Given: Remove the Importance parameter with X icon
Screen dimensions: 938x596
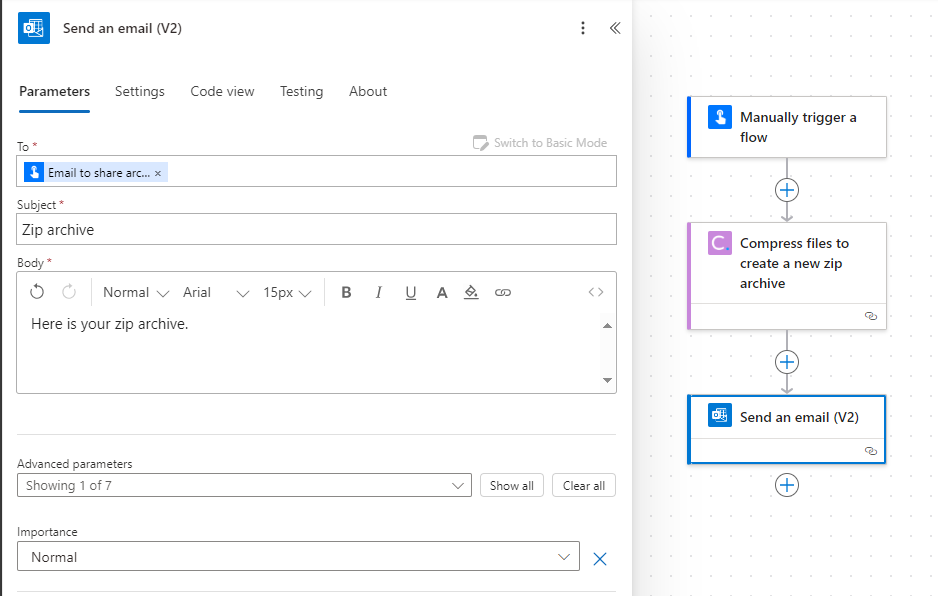Looking at the screenshot, I should coord(599,558).
